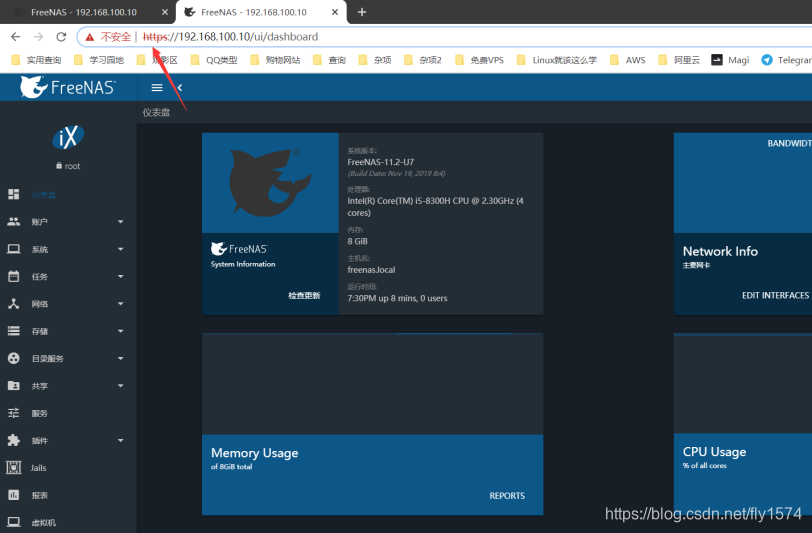Screen dimensions: 812x533
Task: Click the Sharing folder icon
Action: [13, 385]
